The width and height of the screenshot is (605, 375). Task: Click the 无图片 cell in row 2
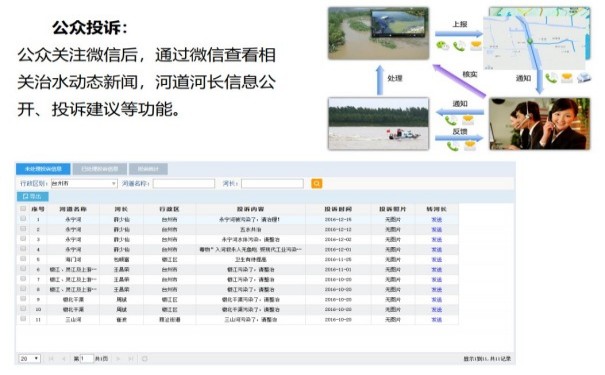[x=393, y=230]
